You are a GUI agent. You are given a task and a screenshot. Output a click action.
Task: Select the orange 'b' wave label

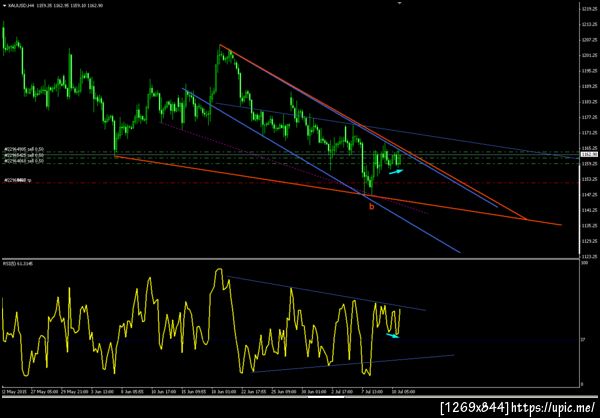371,207
